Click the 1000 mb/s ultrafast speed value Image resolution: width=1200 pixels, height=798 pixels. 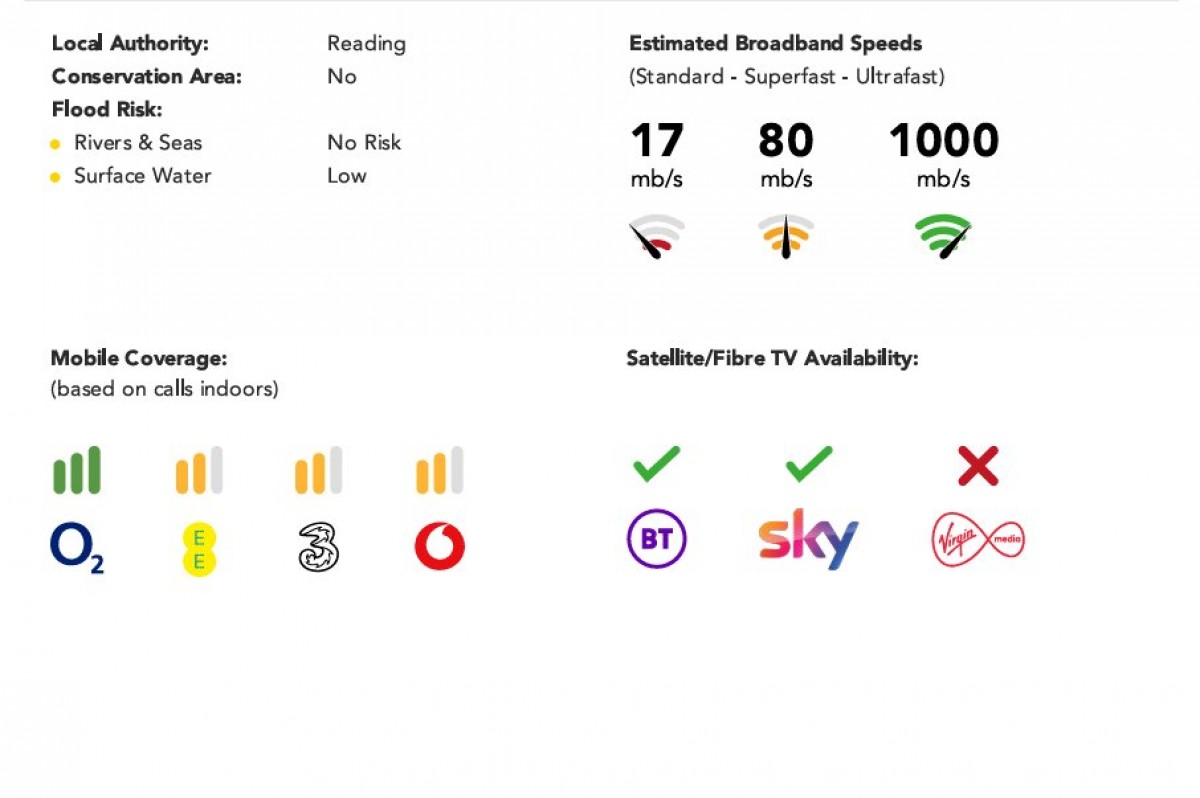point(943,154)
